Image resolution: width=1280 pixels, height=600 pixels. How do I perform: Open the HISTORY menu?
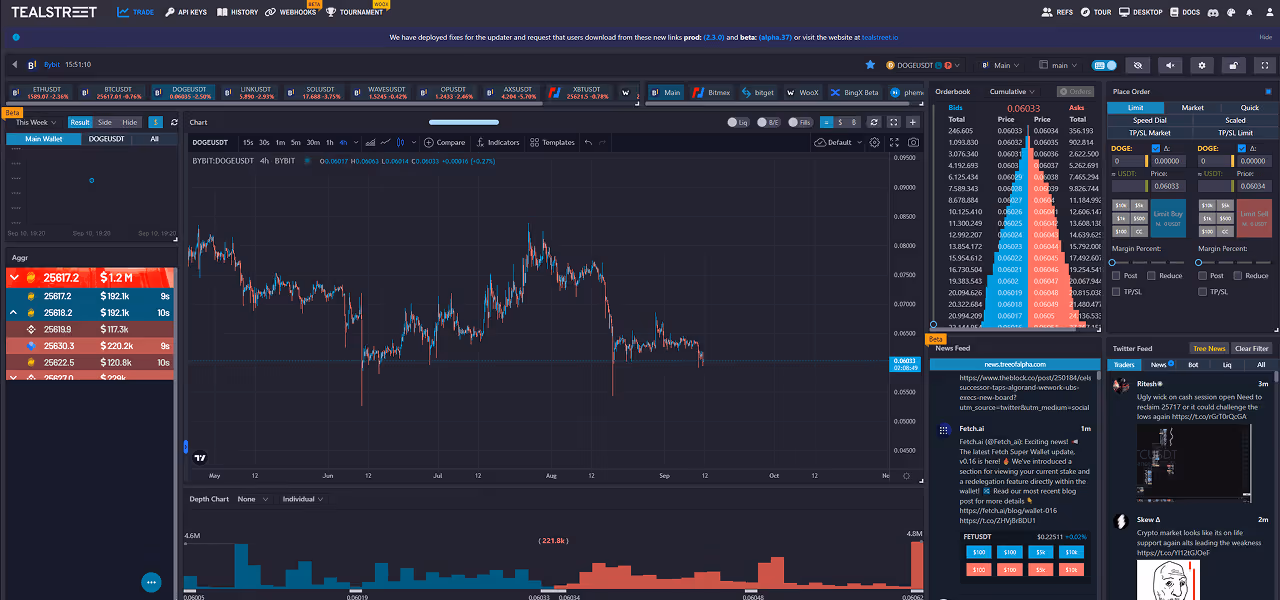pos(236,12)
